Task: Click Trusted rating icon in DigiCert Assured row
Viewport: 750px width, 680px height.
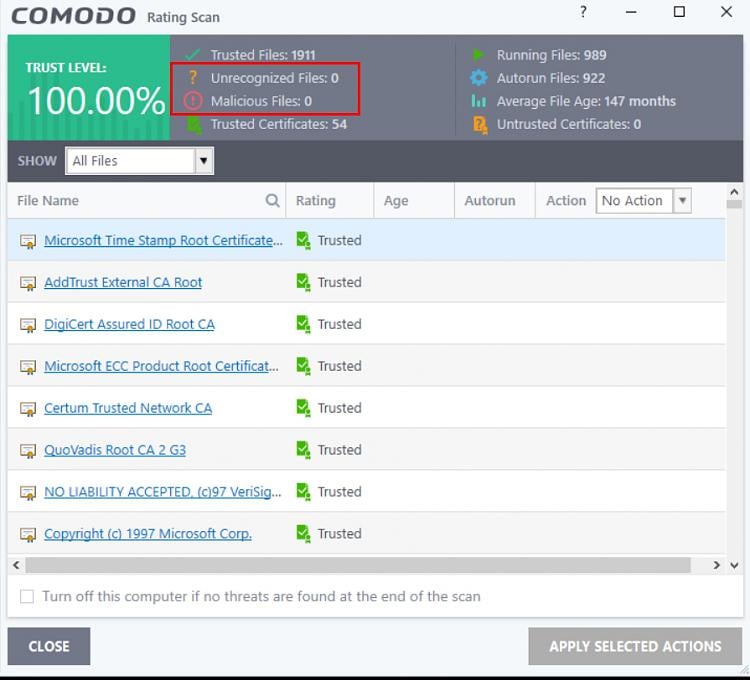Action: tap(303, 324)
